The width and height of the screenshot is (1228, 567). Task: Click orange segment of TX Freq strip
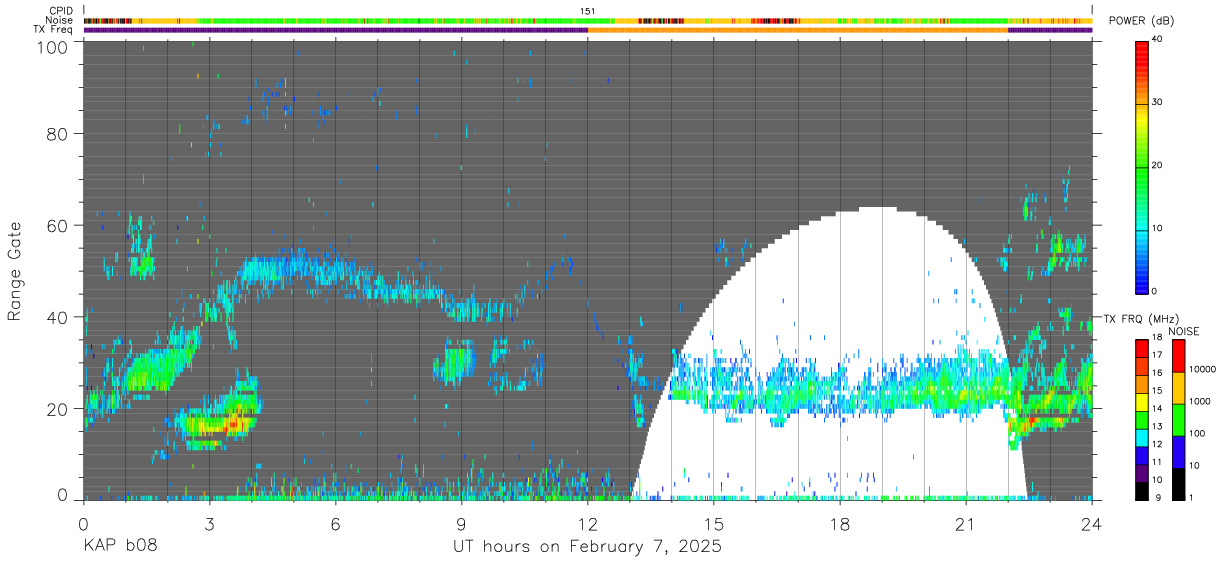pyautogui.click(x=798, y=30)
